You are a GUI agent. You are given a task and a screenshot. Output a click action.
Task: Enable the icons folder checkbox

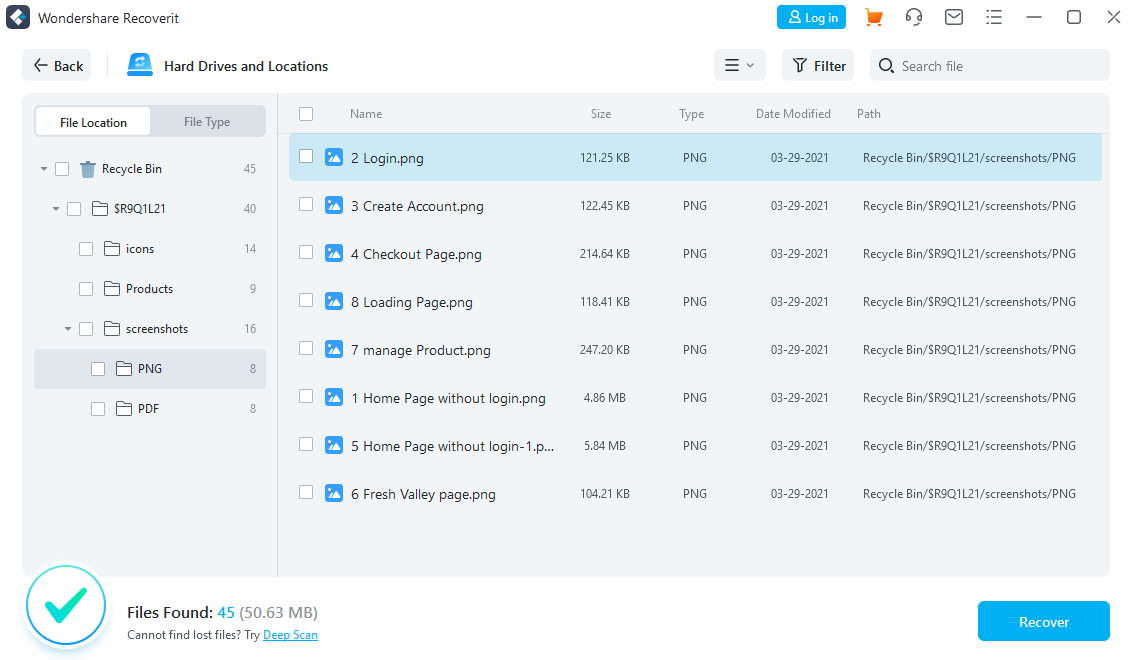(86, 249)
